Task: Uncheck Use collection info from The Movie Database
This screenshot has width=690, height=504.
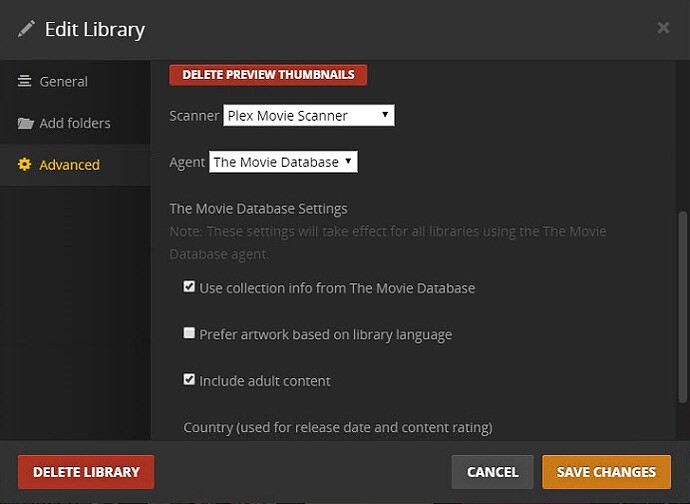Action: pyautogui.click(x=189, y=287)
